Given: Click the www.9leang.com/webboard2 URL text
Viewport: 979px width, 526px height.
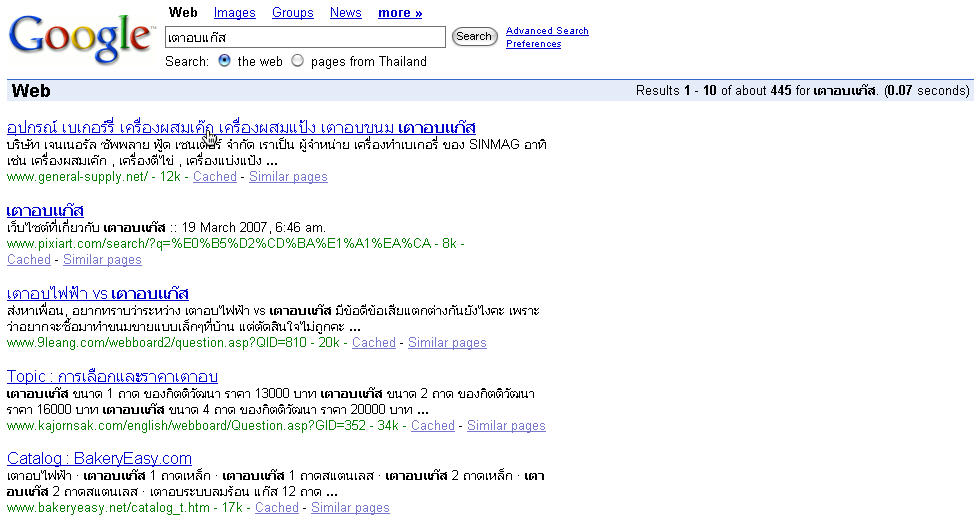Looking at the screenshot, I should (x=157, y=343).
